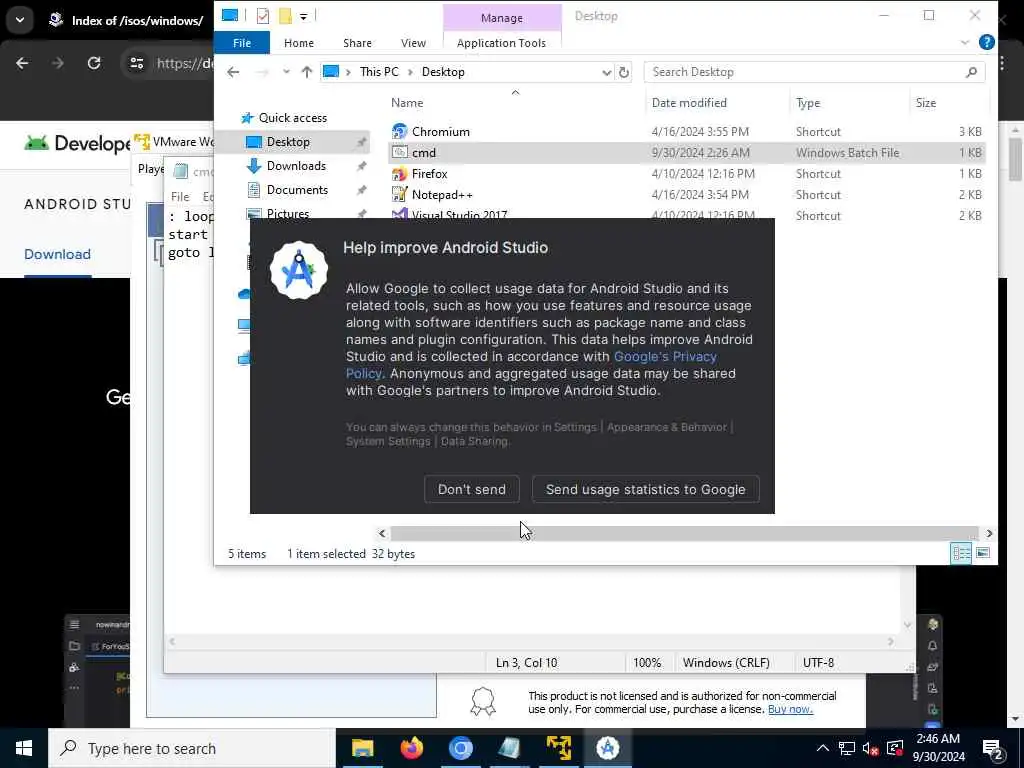Click horizontal scrollbar left arrow in Explorer
Viewport: 1024px width, 768px height.
382,534
